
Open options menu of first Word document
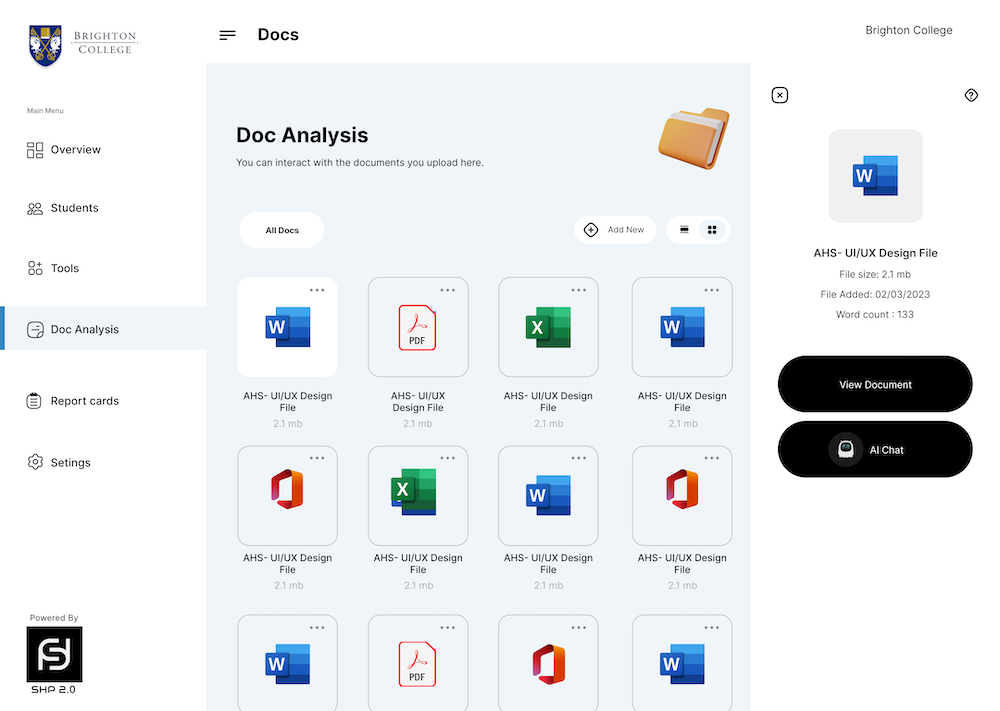click(317, 290)
